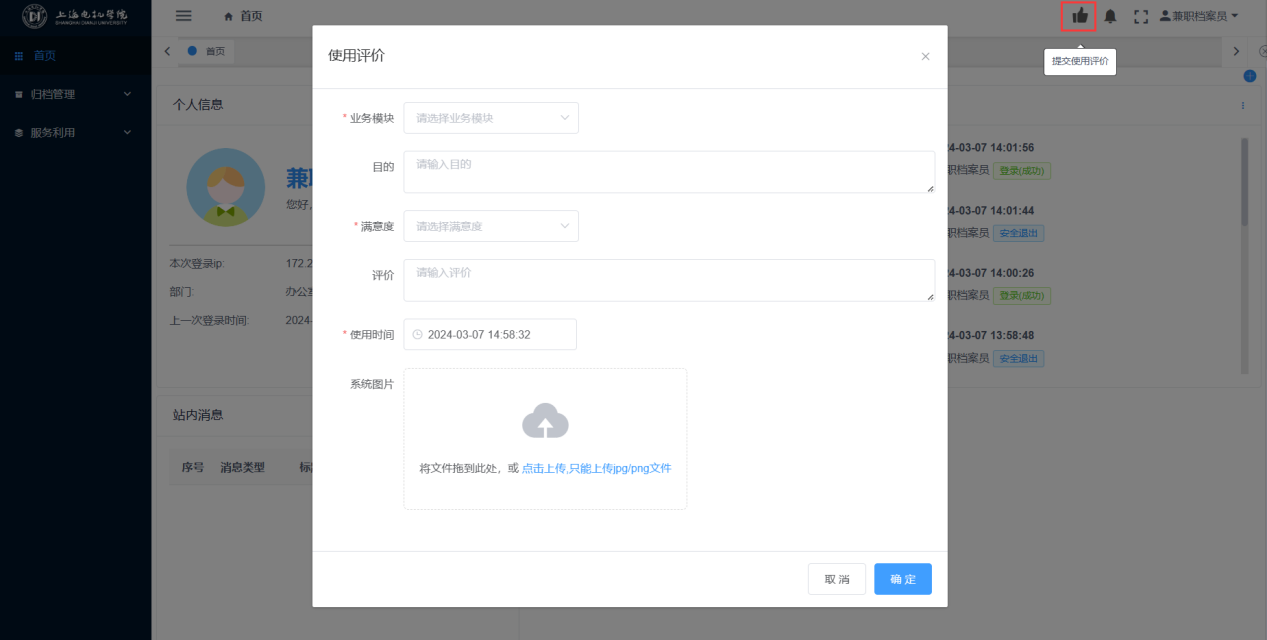1267x640 pixels.
Task: Click the 使用时间 datetime field
Action: tap(490, 335)
